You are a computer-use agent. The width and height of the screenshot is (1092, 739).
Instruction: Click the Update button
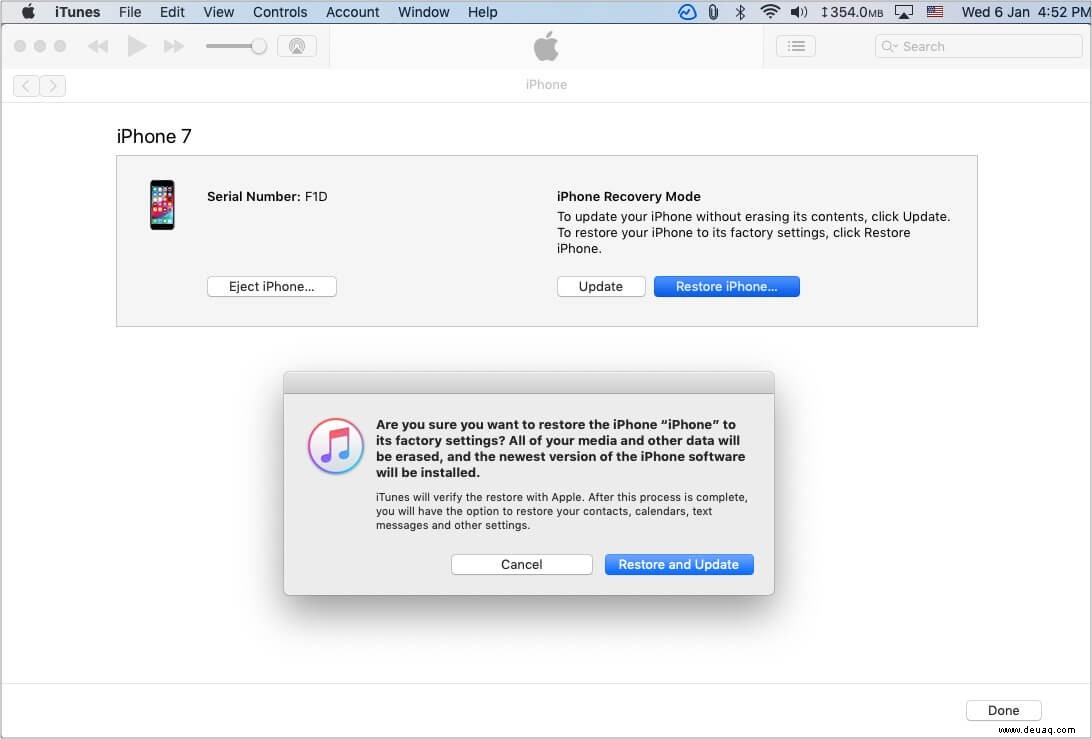(601, 286)
